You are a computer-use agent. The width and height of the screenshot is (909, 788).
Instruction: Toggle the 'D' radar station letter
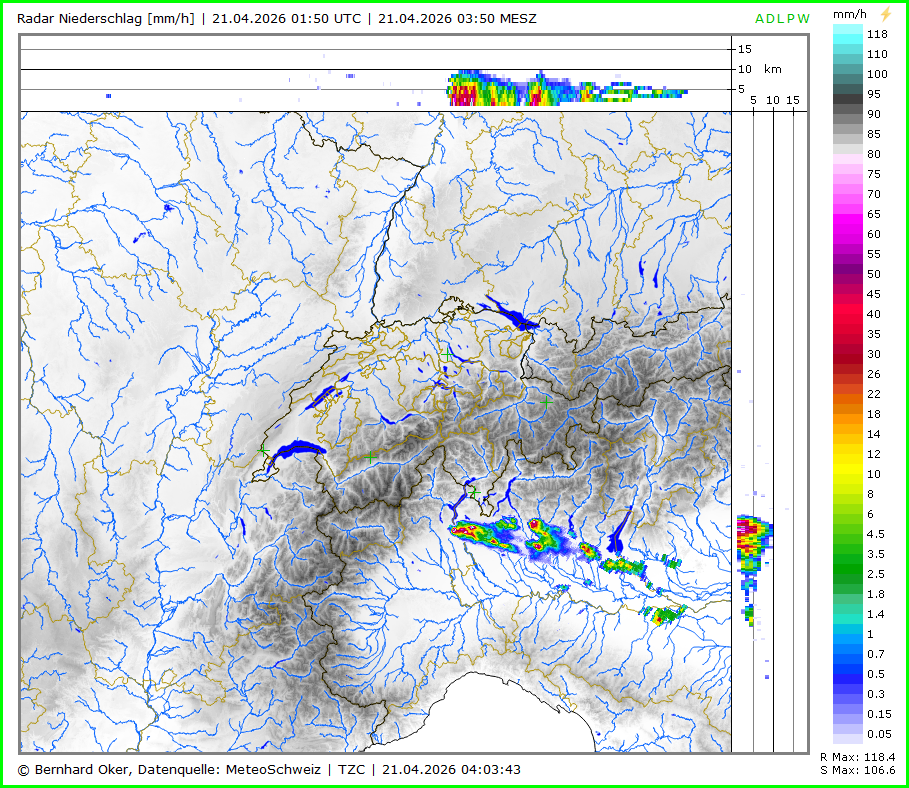772,19
